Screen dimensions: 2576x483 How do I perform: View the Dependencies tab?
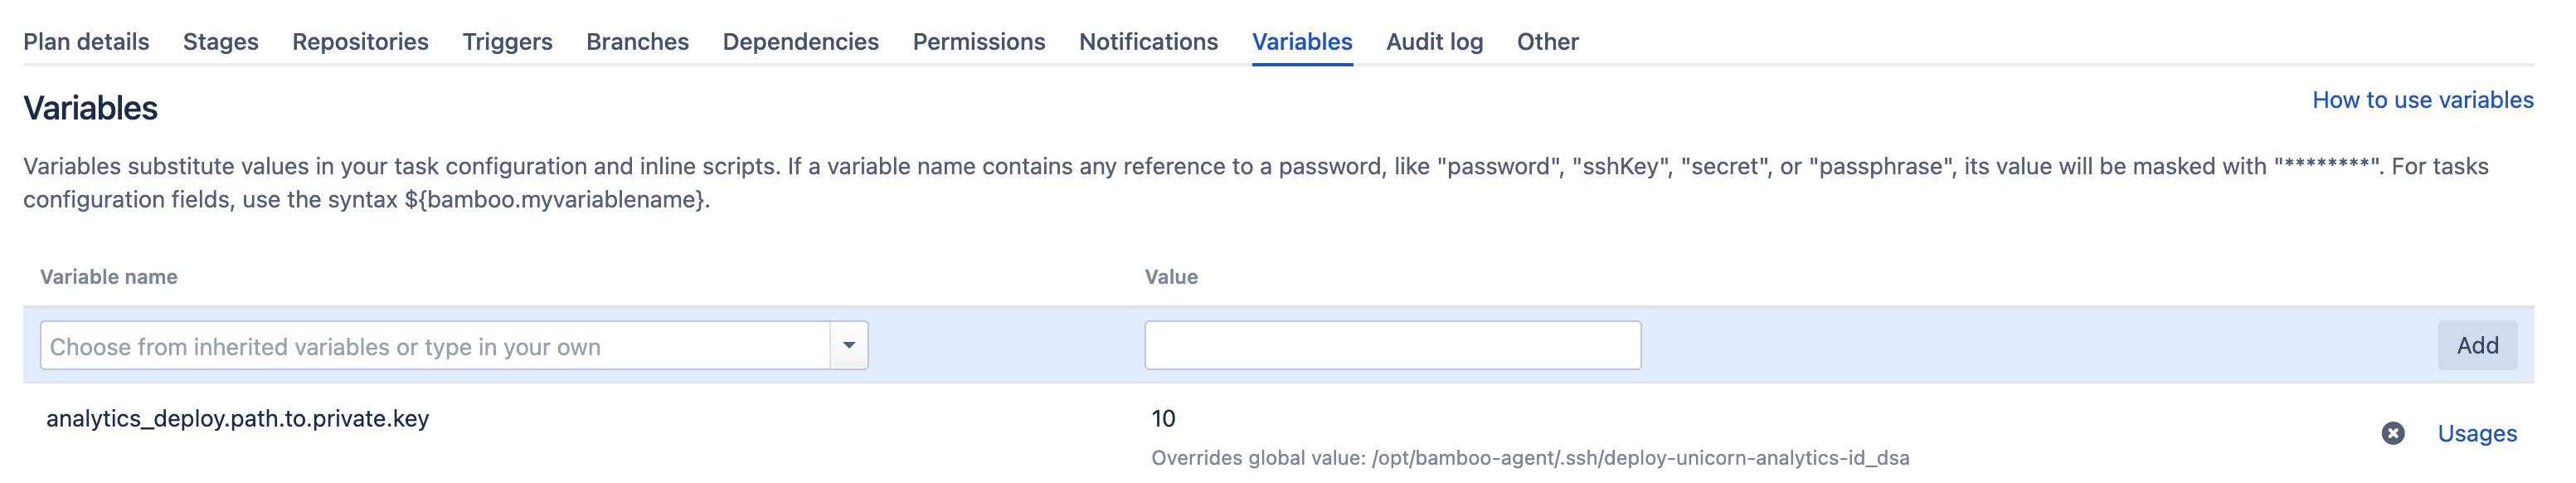(x=800, y=42)
